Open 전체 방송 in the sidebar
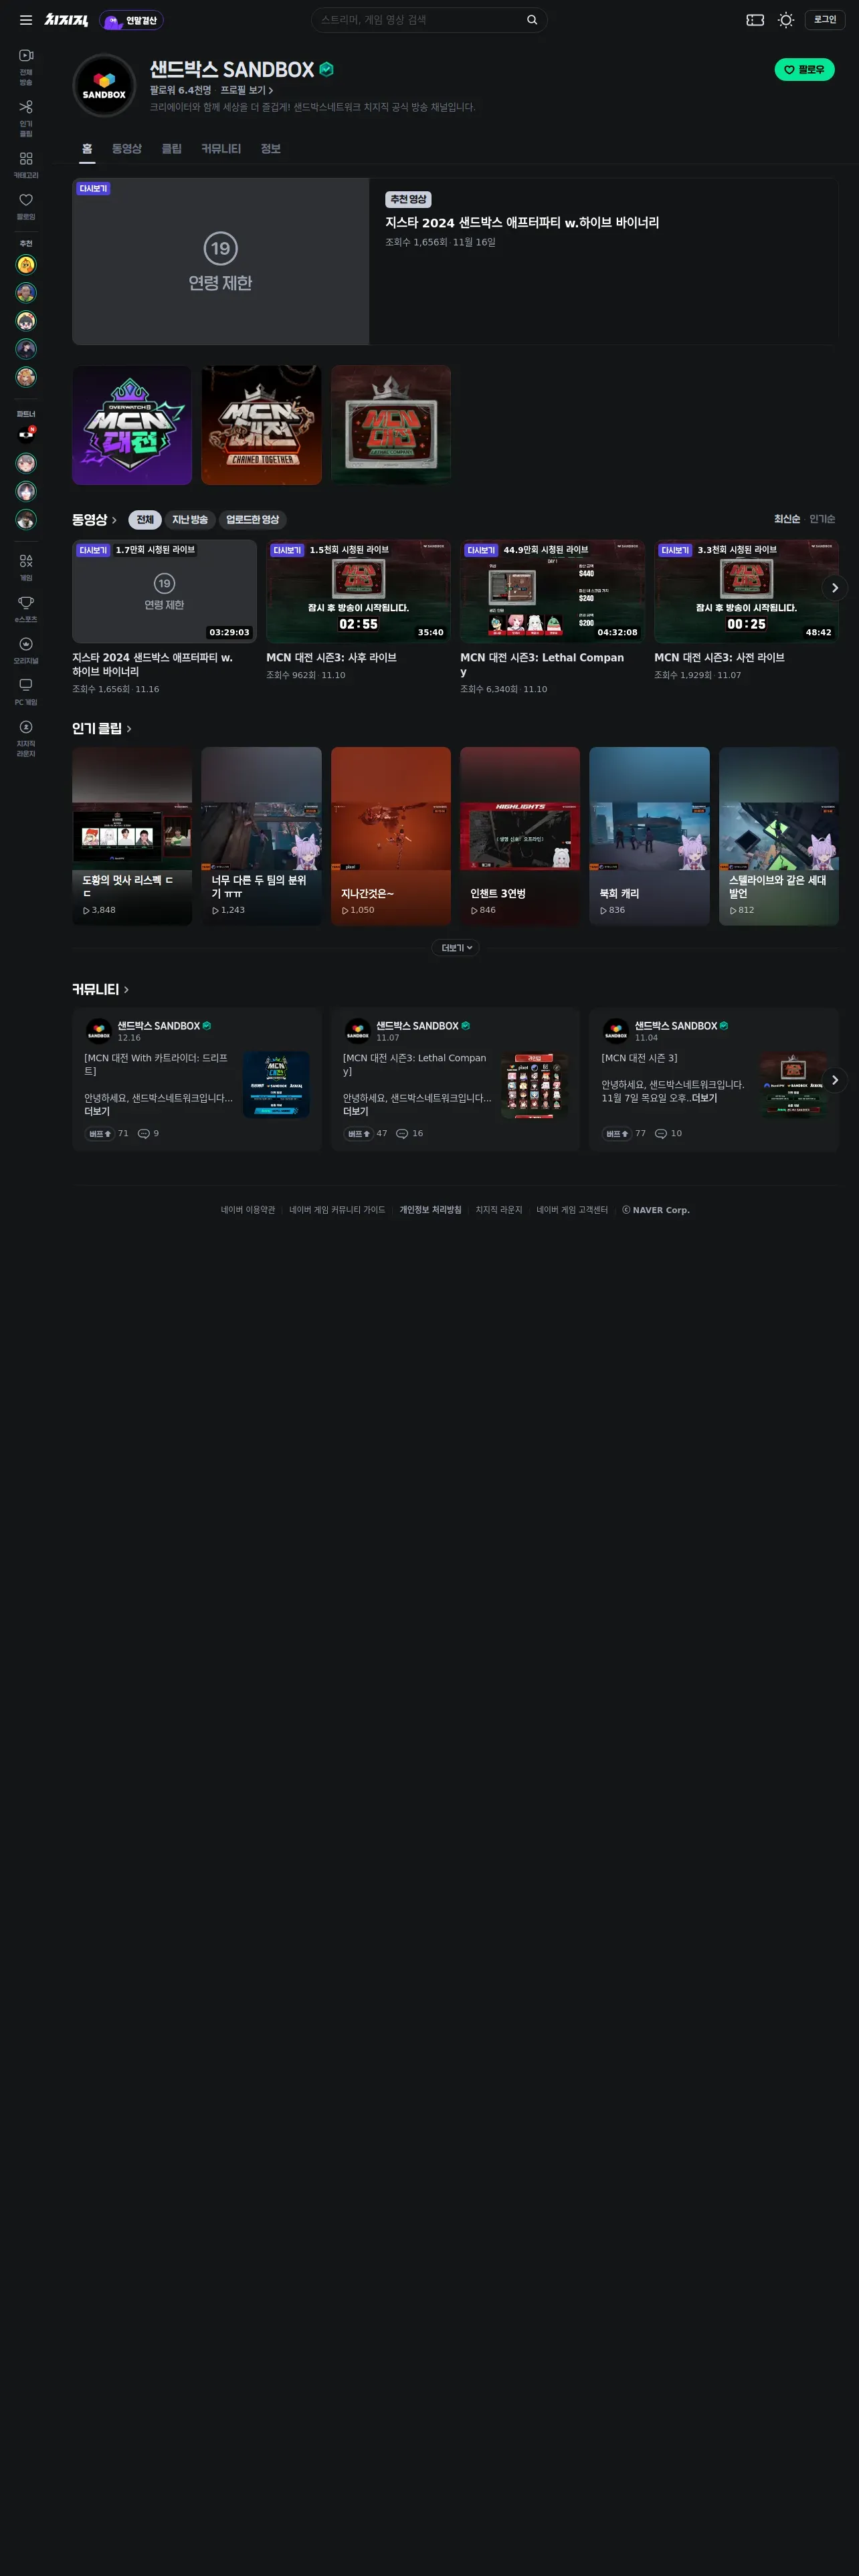 pos(26,66)
